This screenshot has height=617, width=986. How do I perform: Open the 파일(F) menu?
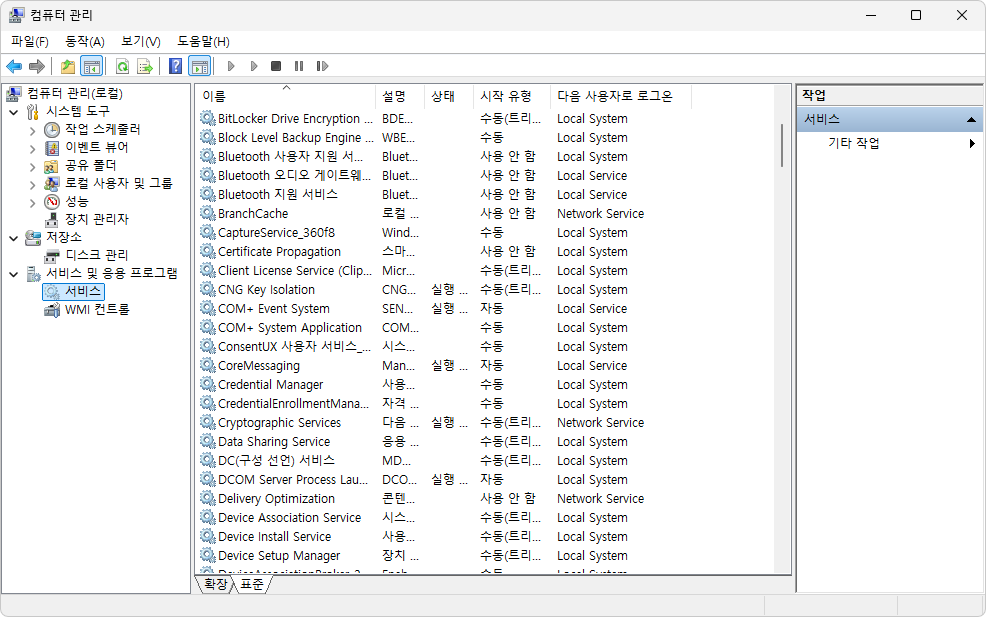click(x=30, y=42)
